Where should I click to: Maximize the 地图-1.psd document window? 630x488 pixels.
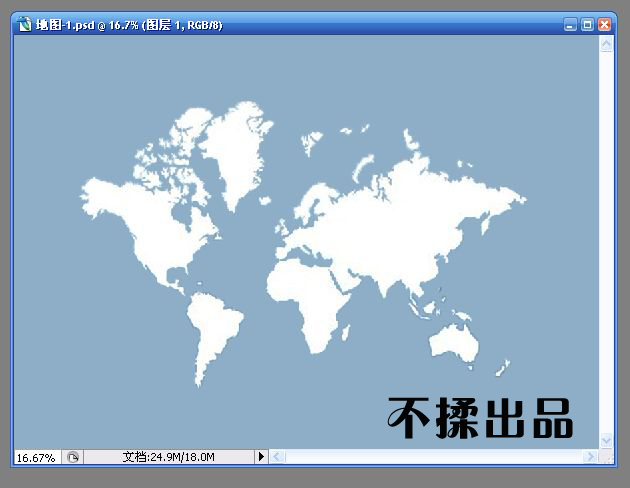pos(587,25)
